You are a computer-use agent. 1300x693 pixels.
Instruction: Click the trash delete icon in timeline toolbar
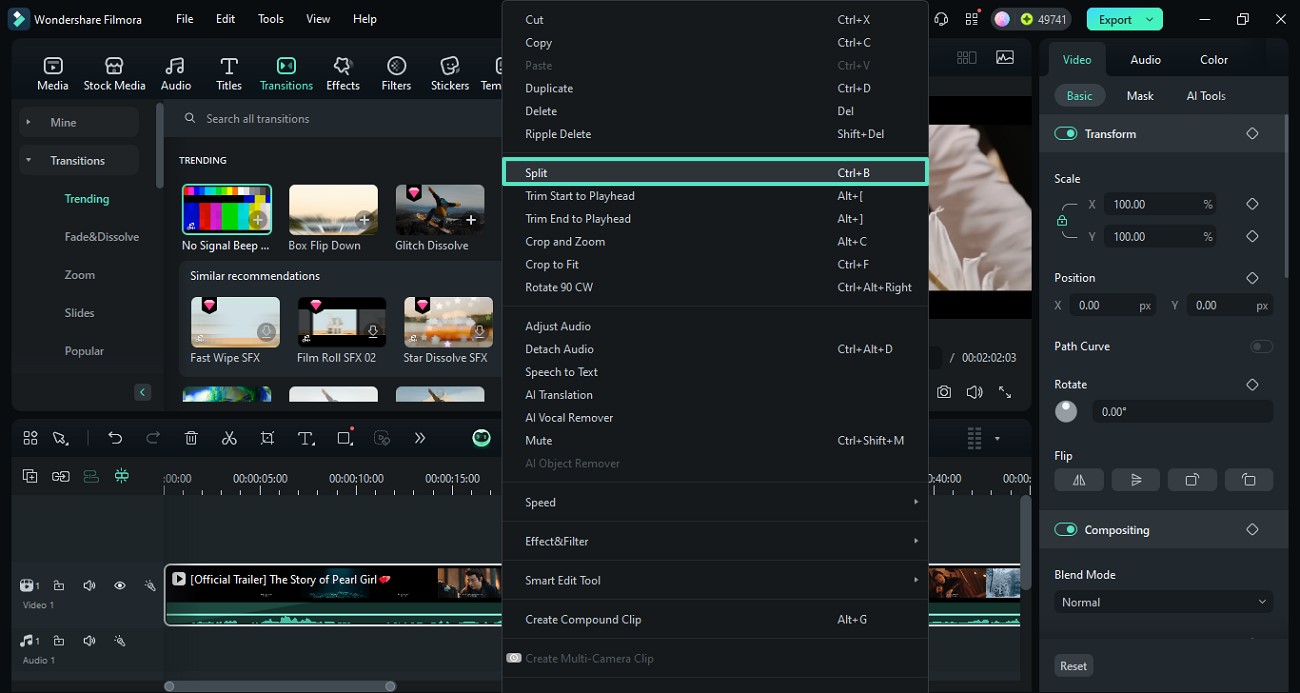191,438
